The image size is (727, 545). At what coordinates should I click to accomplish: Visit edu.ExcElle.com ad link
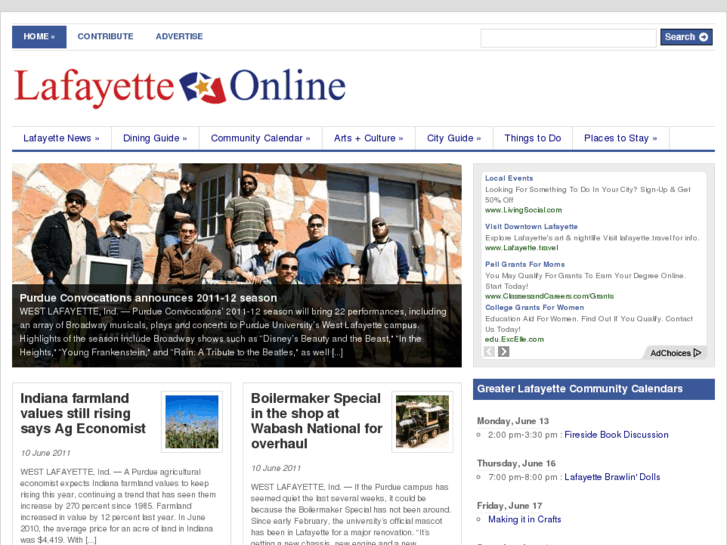click(x=514, y=339)
